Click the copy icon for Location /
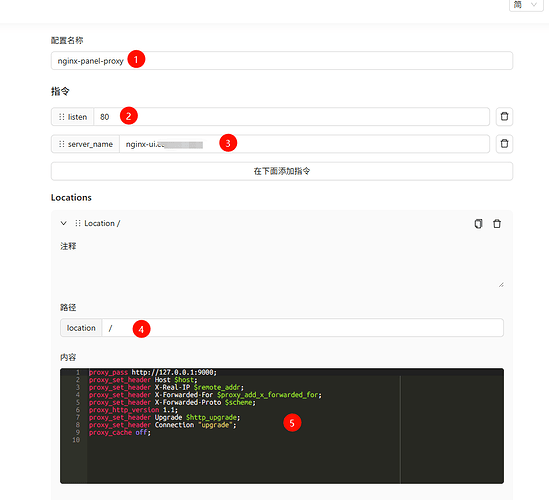Image resolution: width=549 pixels, height=500 pixels. point(478,224)
